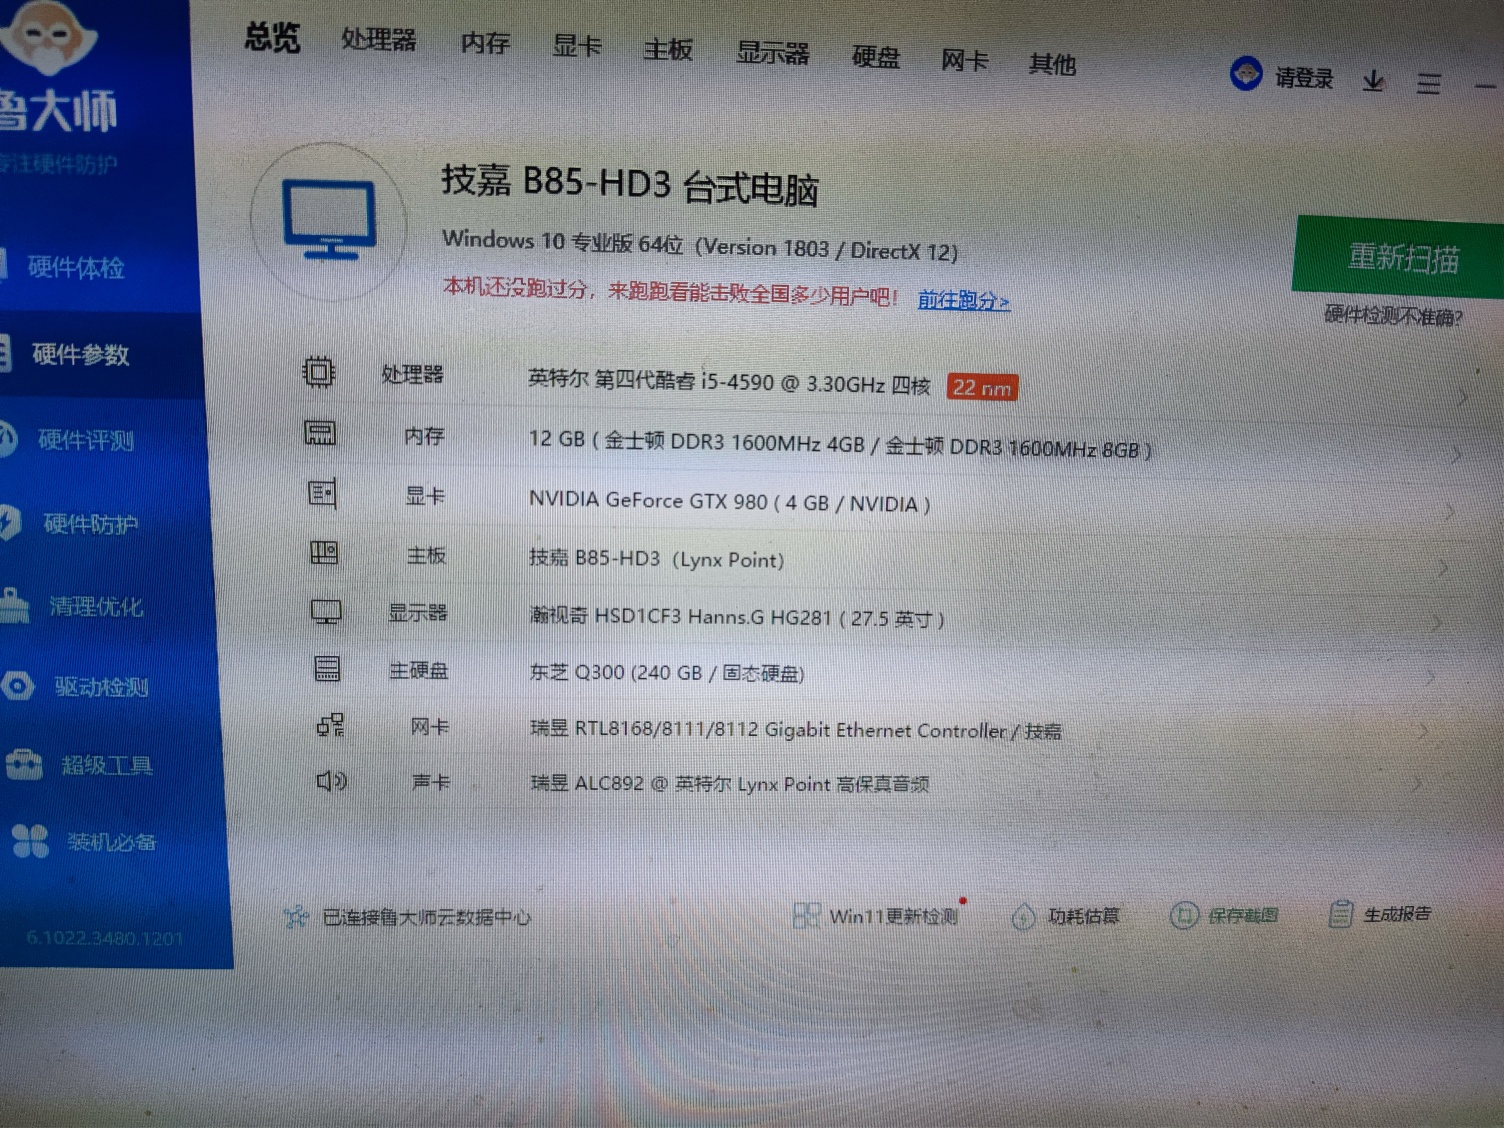
Task: Click the Win11更新检测 button
Action: [876, 915]
